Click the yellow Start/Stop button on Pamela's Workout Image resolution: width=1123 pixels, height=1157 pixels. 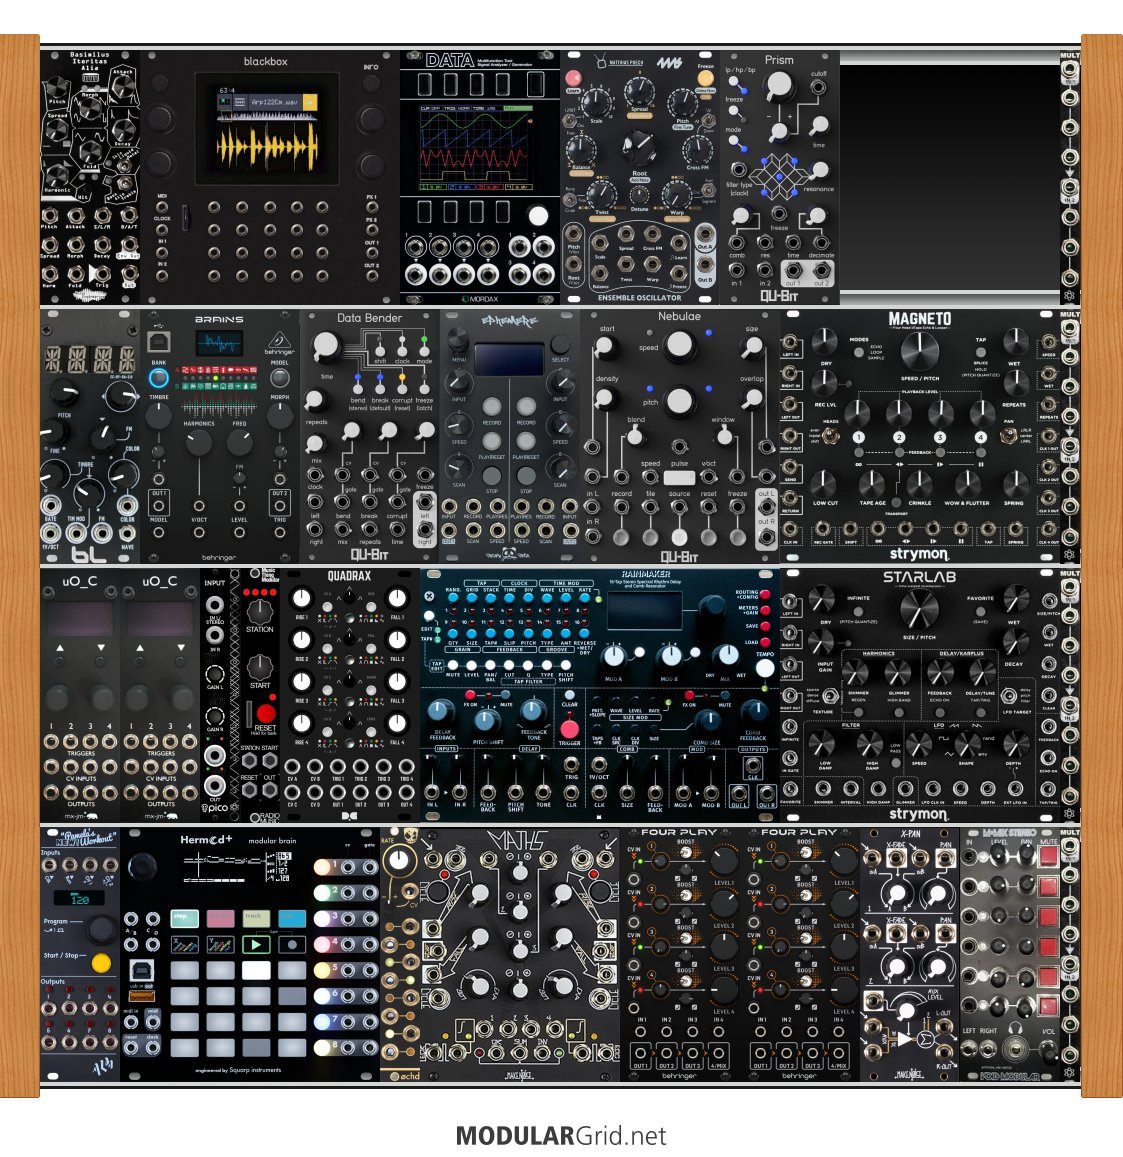[101, 962]
